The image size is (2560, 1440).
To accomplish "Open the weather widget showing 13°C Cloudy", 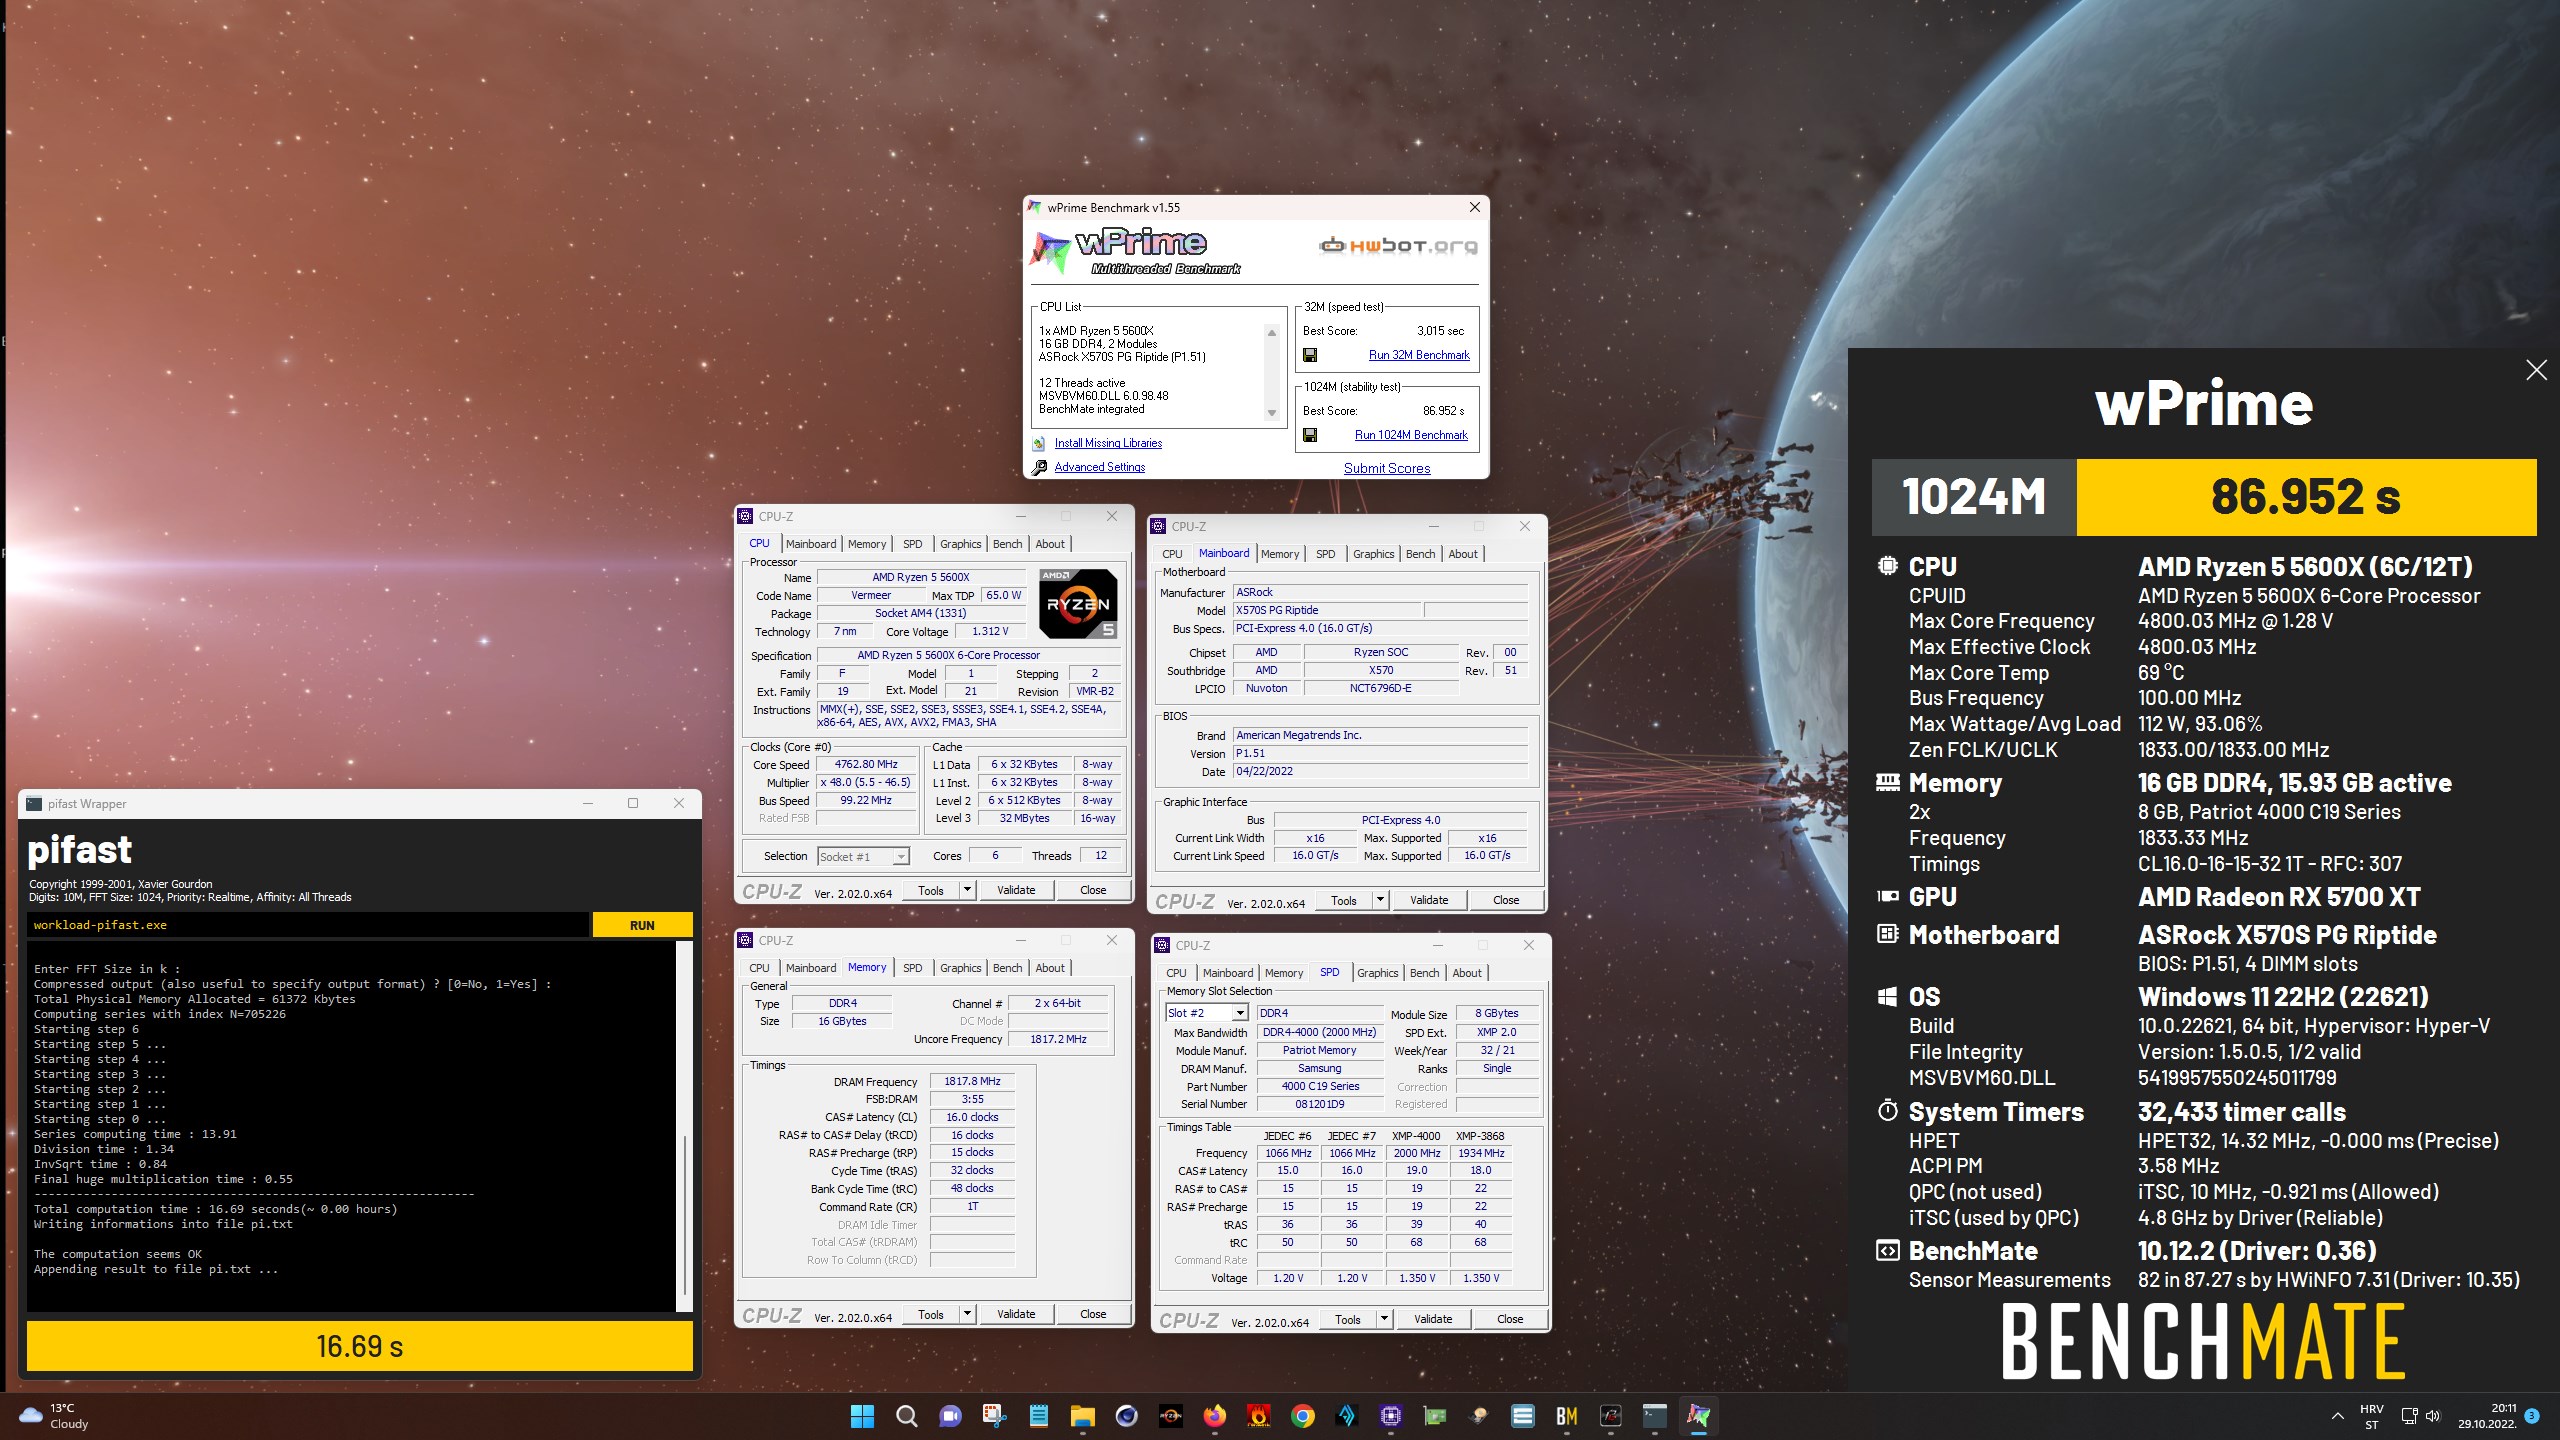I will tap(55, 1416).
